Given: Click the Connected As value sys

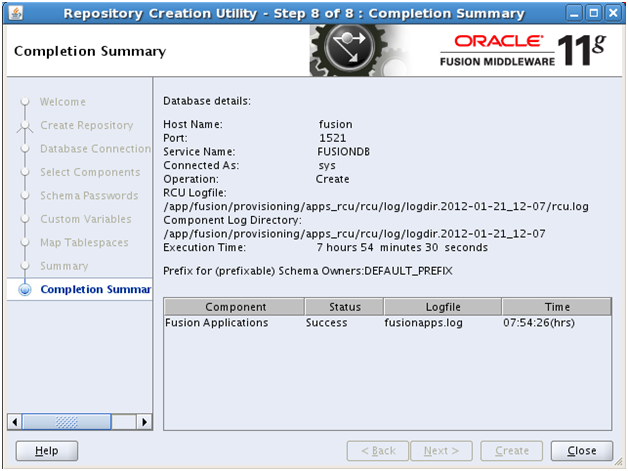Looking at the screenshot, I should pos(327,165).
